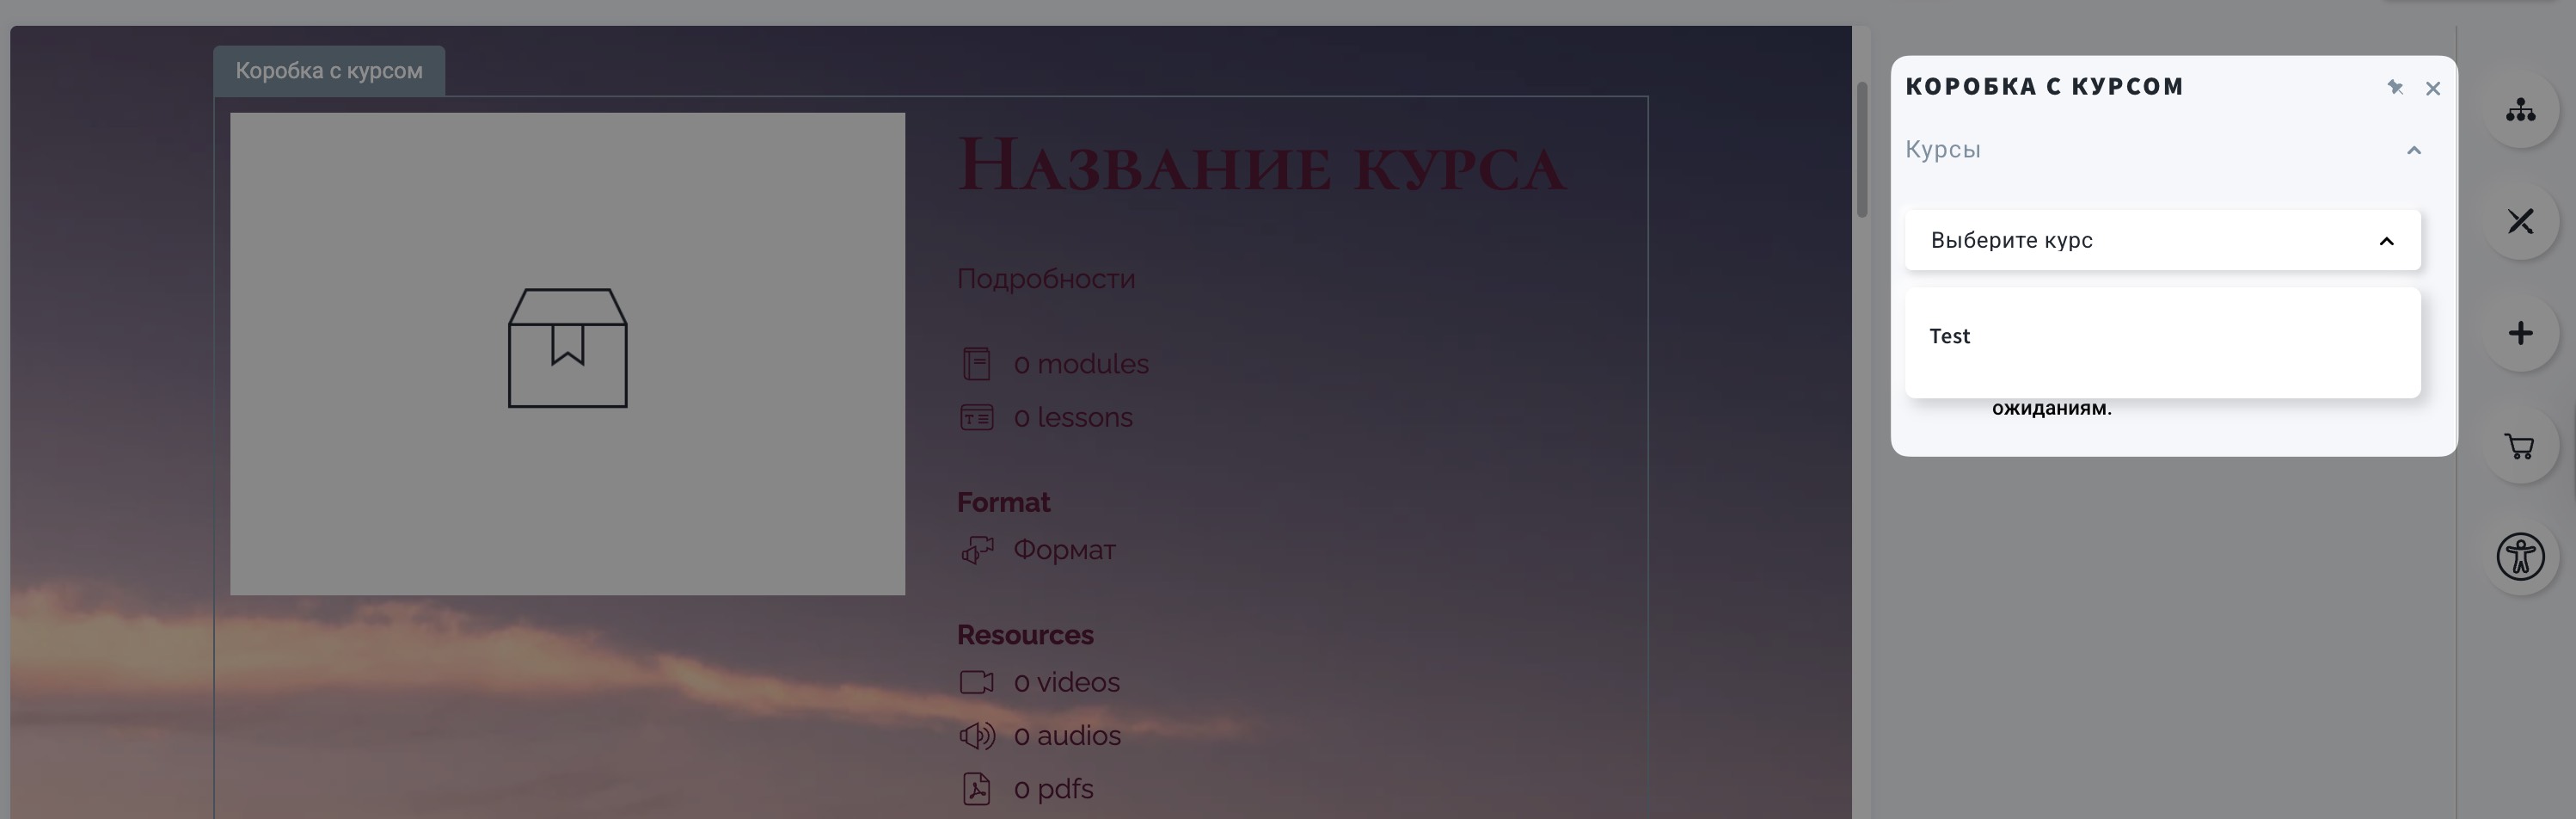This screenshot has width=2576, height=819.
Task: Click the Format icon beside 'Формат'
Action: 978,549
